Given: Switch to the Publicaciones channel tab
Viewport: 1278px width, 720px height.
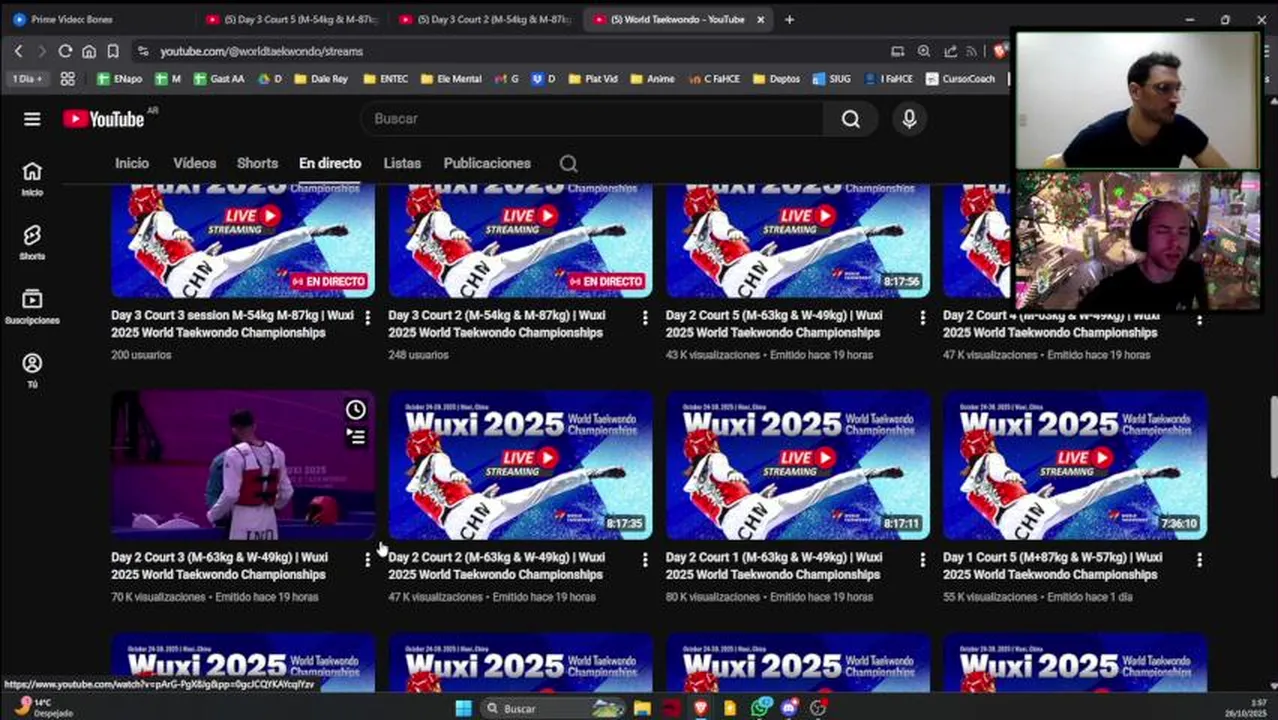Looking at the screenshot, I should 487,163.
